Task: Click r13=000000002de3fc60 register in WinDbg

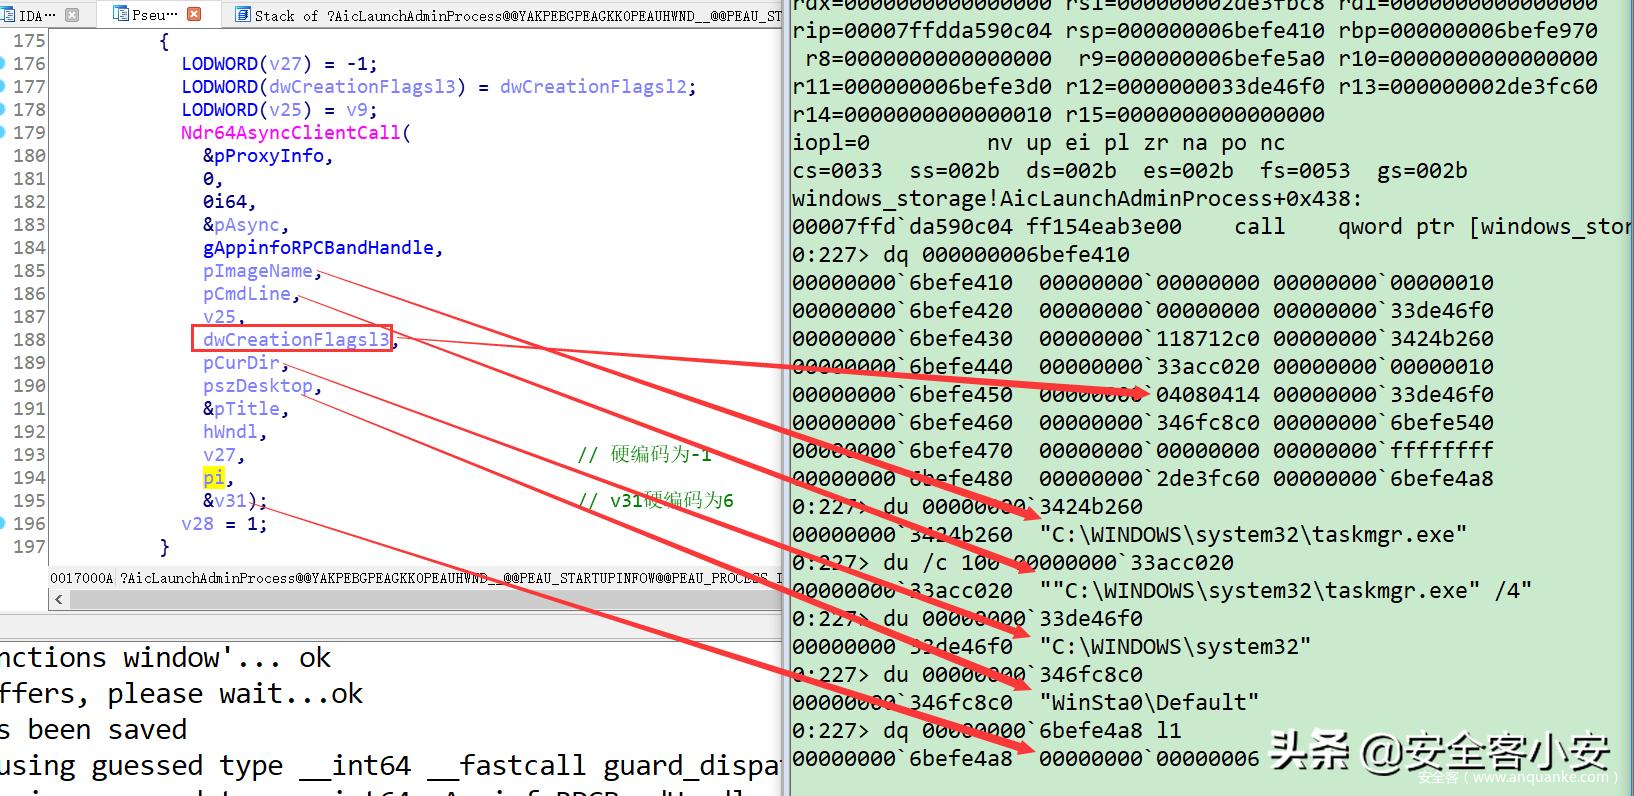Action: pyautogui.click(x=1468, y=87)
